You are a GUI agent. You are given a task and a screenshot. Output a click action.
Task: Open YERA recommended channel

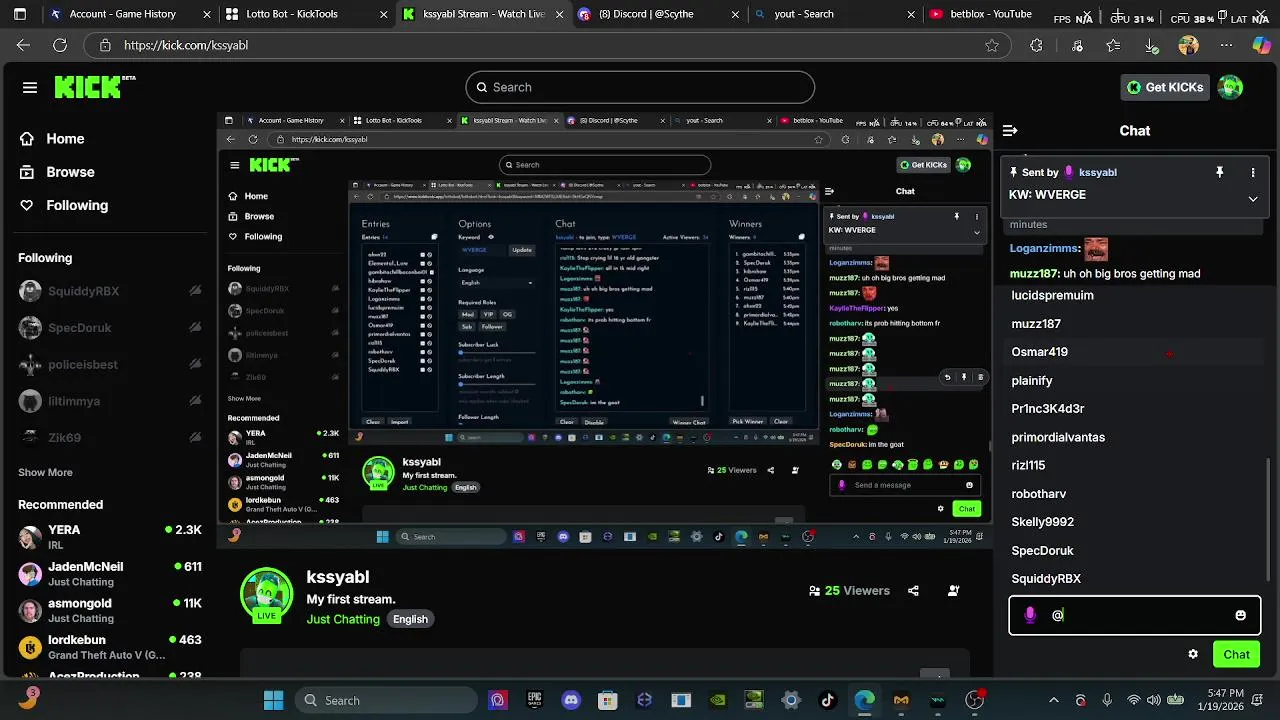(x=110, y=537)
